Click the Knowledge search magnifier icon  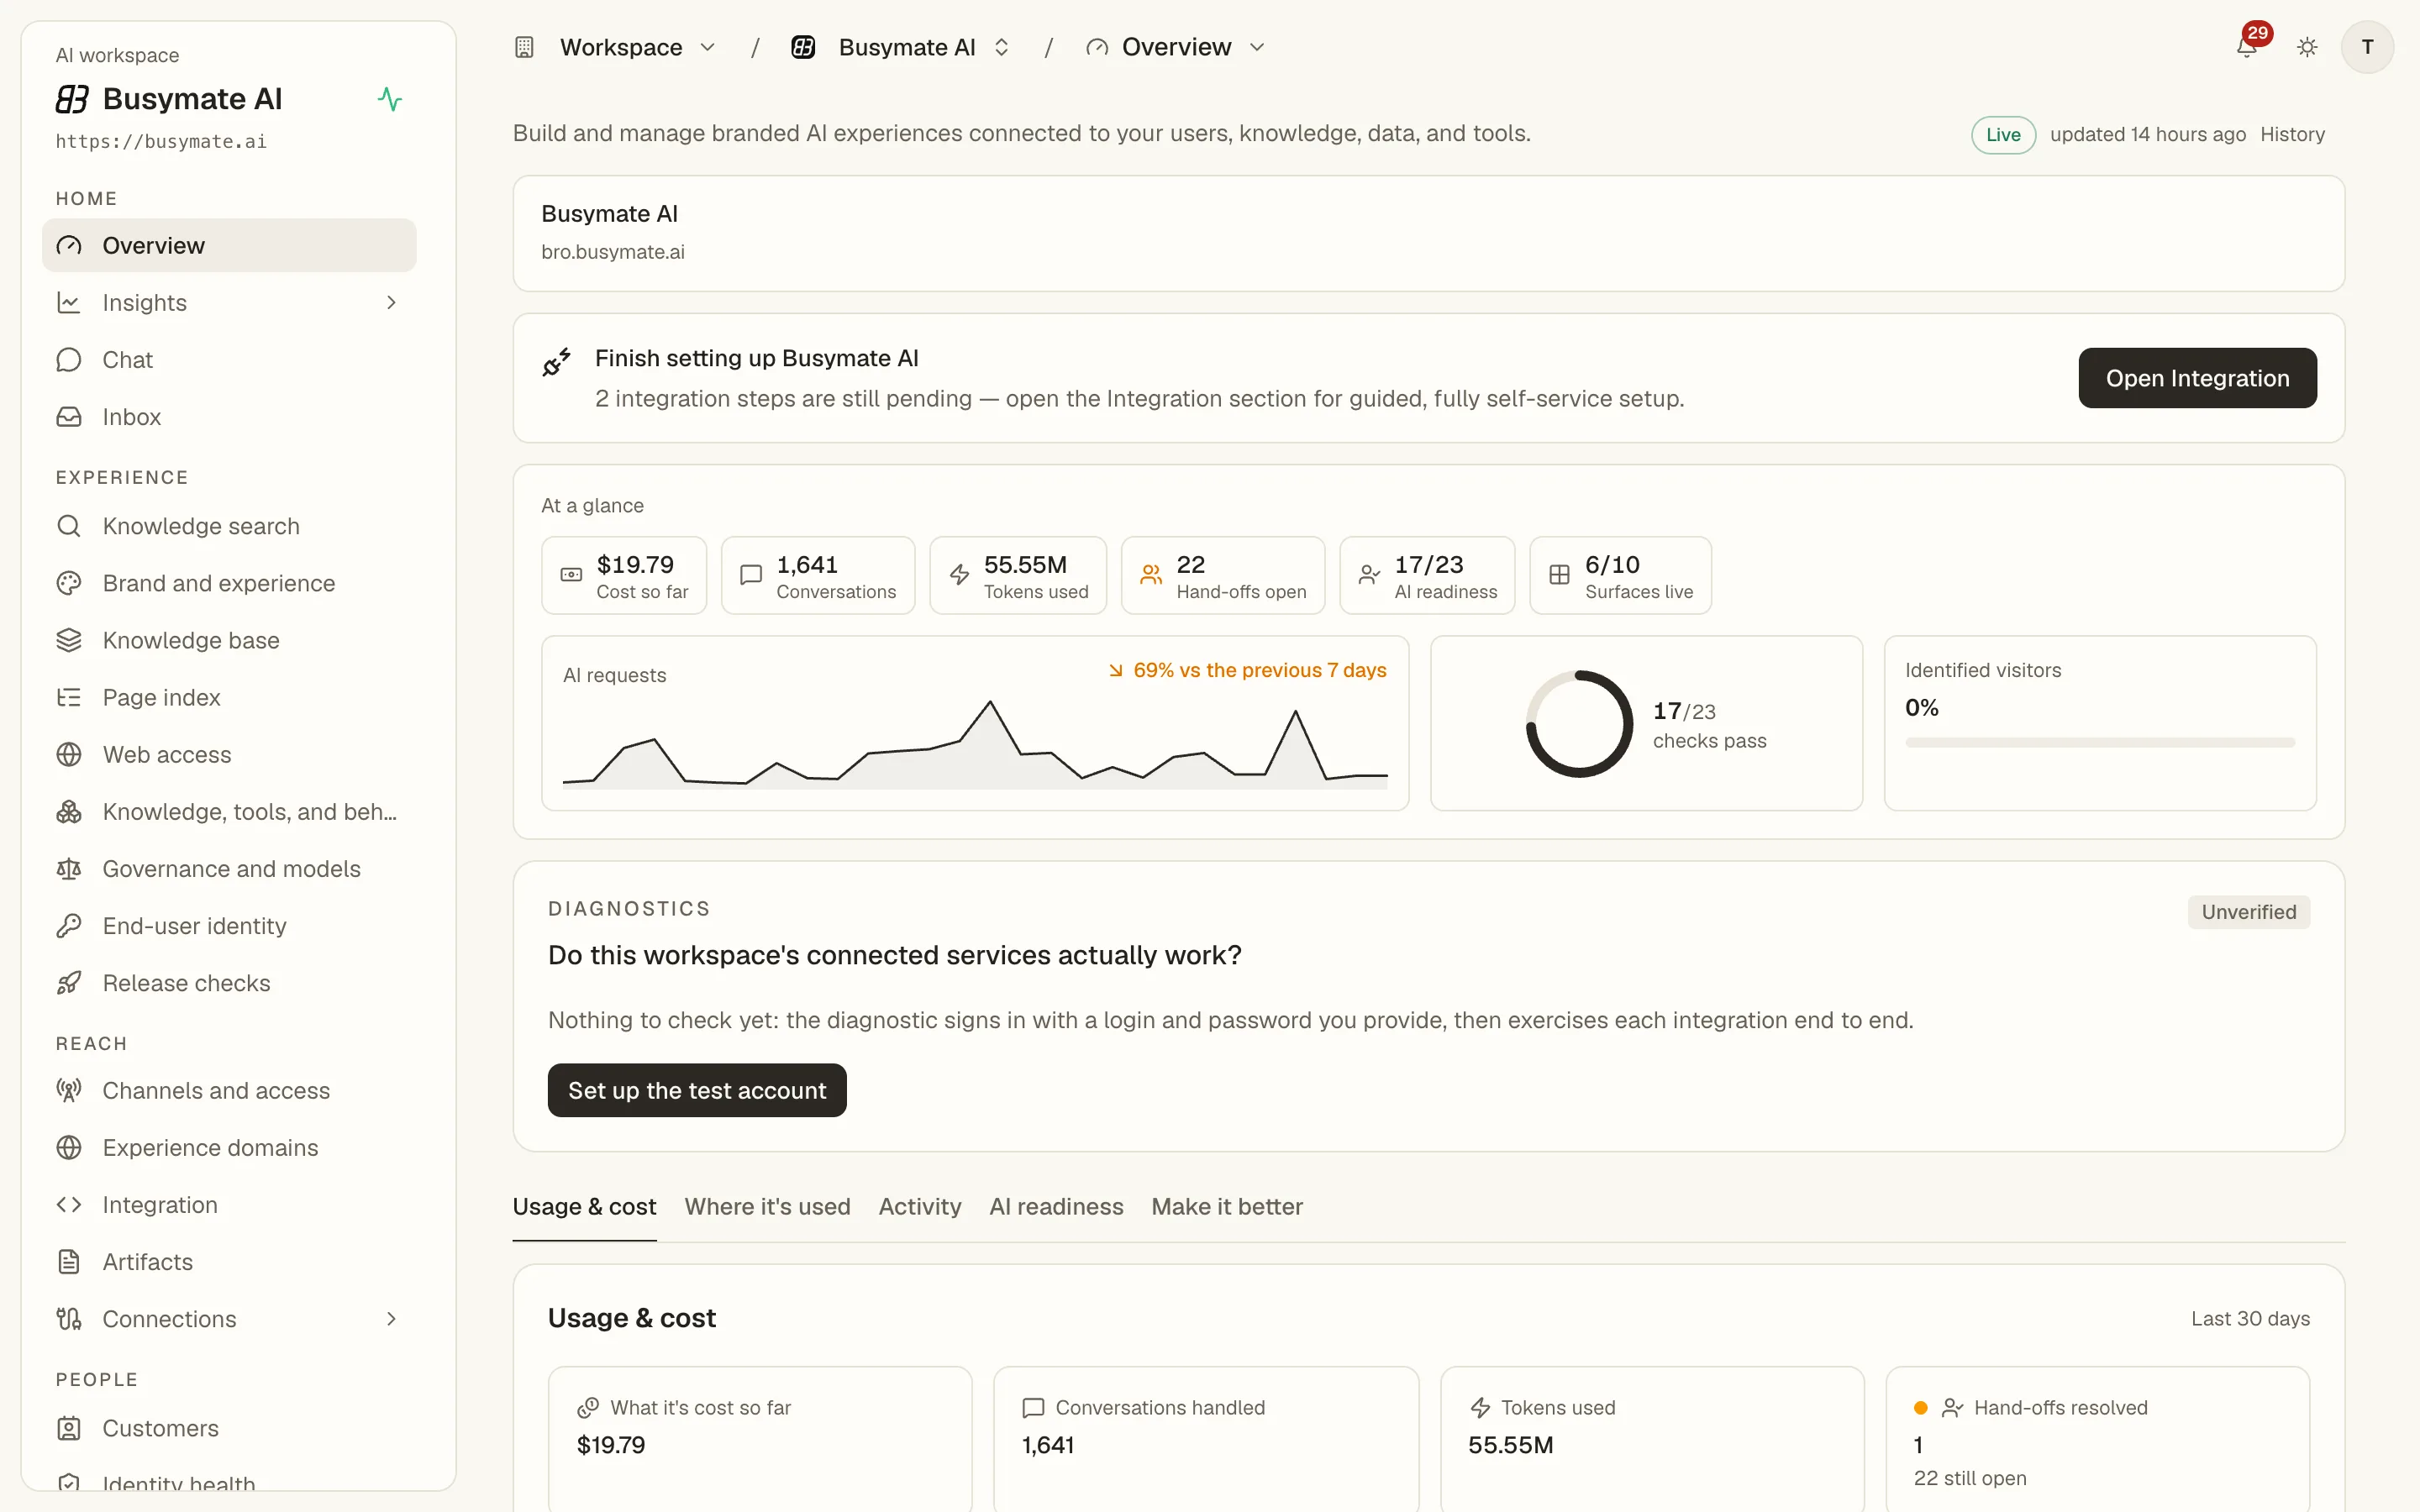pos(69,526)
